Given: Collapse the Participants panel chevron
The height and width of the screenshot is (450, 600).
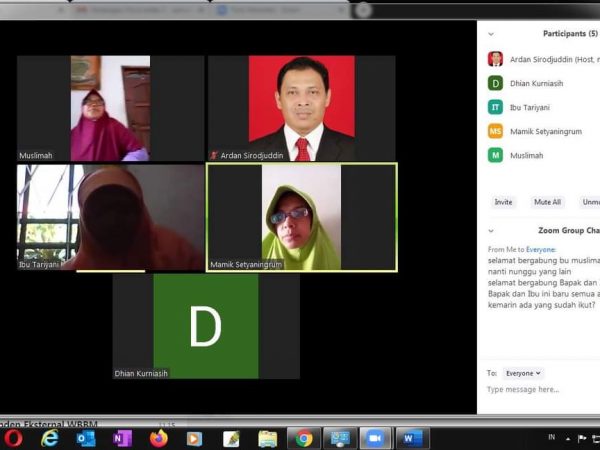Looking at the screenshot, I should click(491, 33).
